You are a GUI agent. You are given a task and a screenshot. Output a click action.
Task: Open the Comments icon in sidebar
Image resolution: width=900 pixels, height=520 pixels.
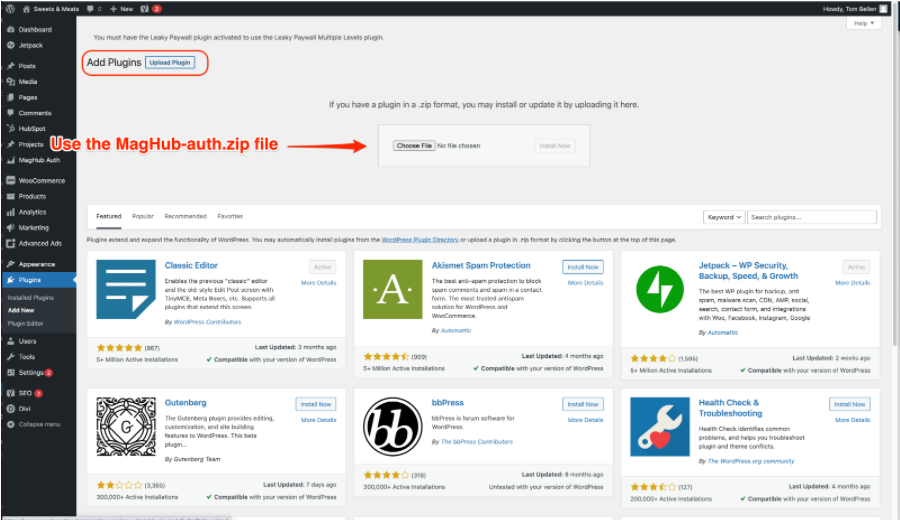tap(10, 112)
